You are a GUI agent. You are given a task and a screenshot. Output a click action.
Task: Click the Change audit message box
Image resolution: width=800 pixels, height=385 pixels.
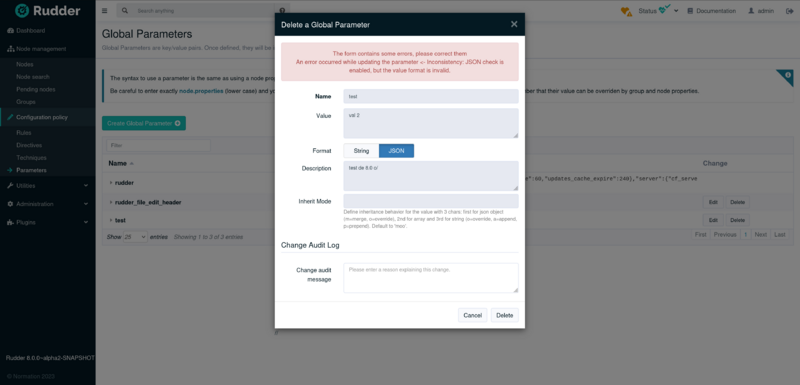(431, 278)
